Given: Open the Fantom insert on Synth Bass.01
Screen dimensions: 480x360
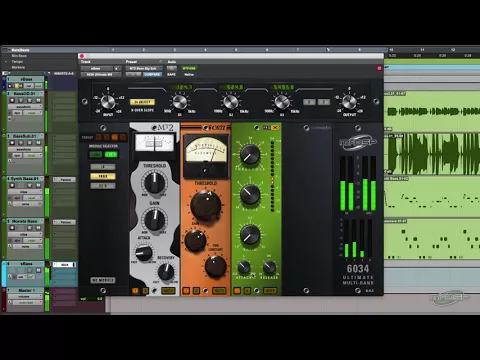Looking at the screenshot, I should 64,180.
